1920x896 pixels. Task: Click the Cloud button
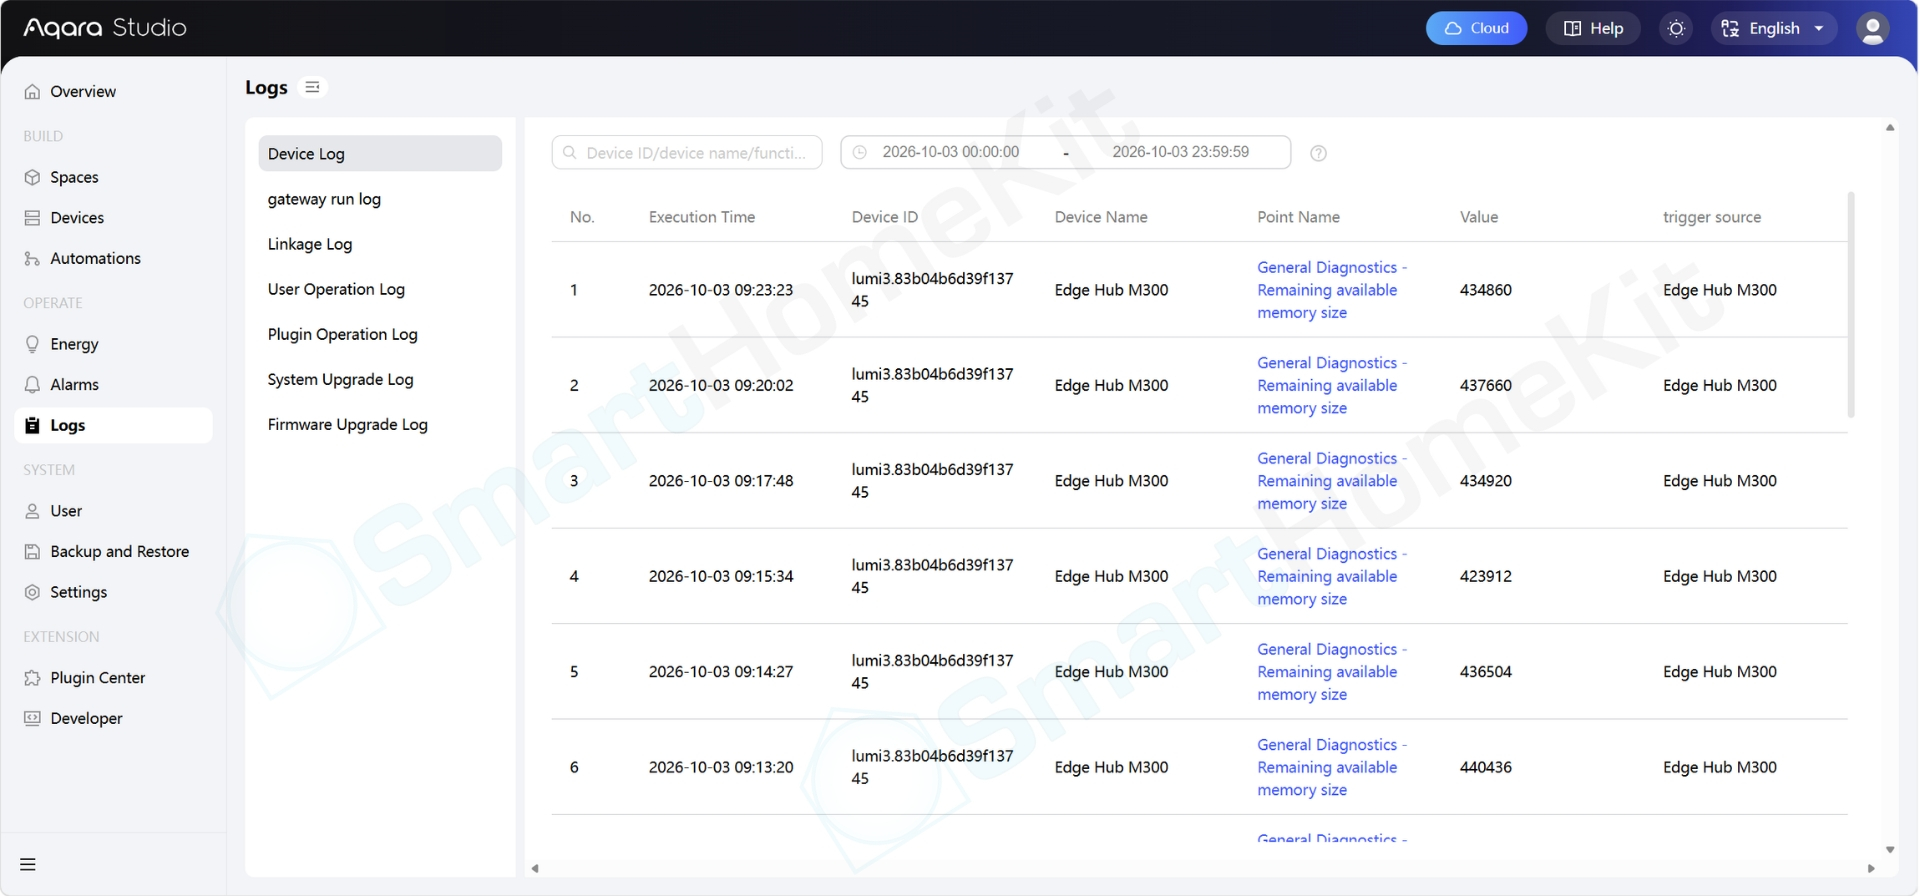[x=1476, y=28]
